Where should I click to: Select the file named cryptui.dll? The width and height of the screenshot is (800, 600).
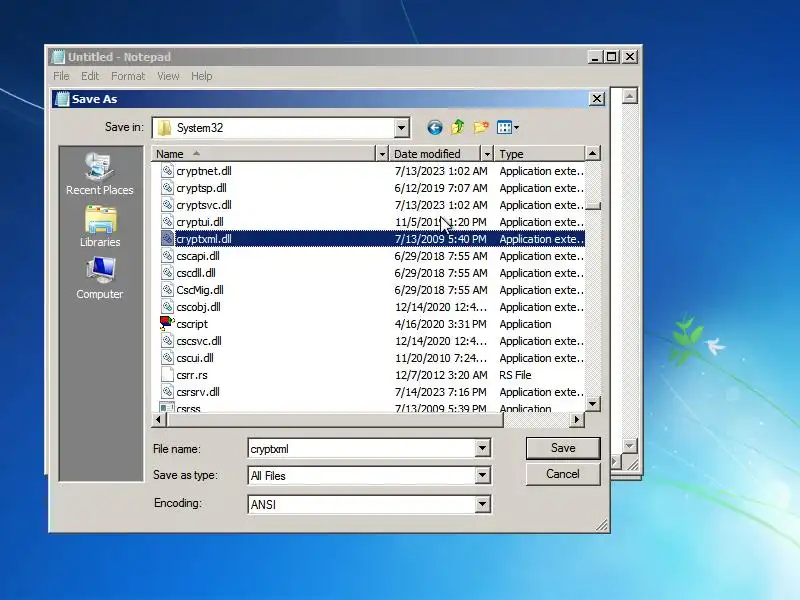199,222
